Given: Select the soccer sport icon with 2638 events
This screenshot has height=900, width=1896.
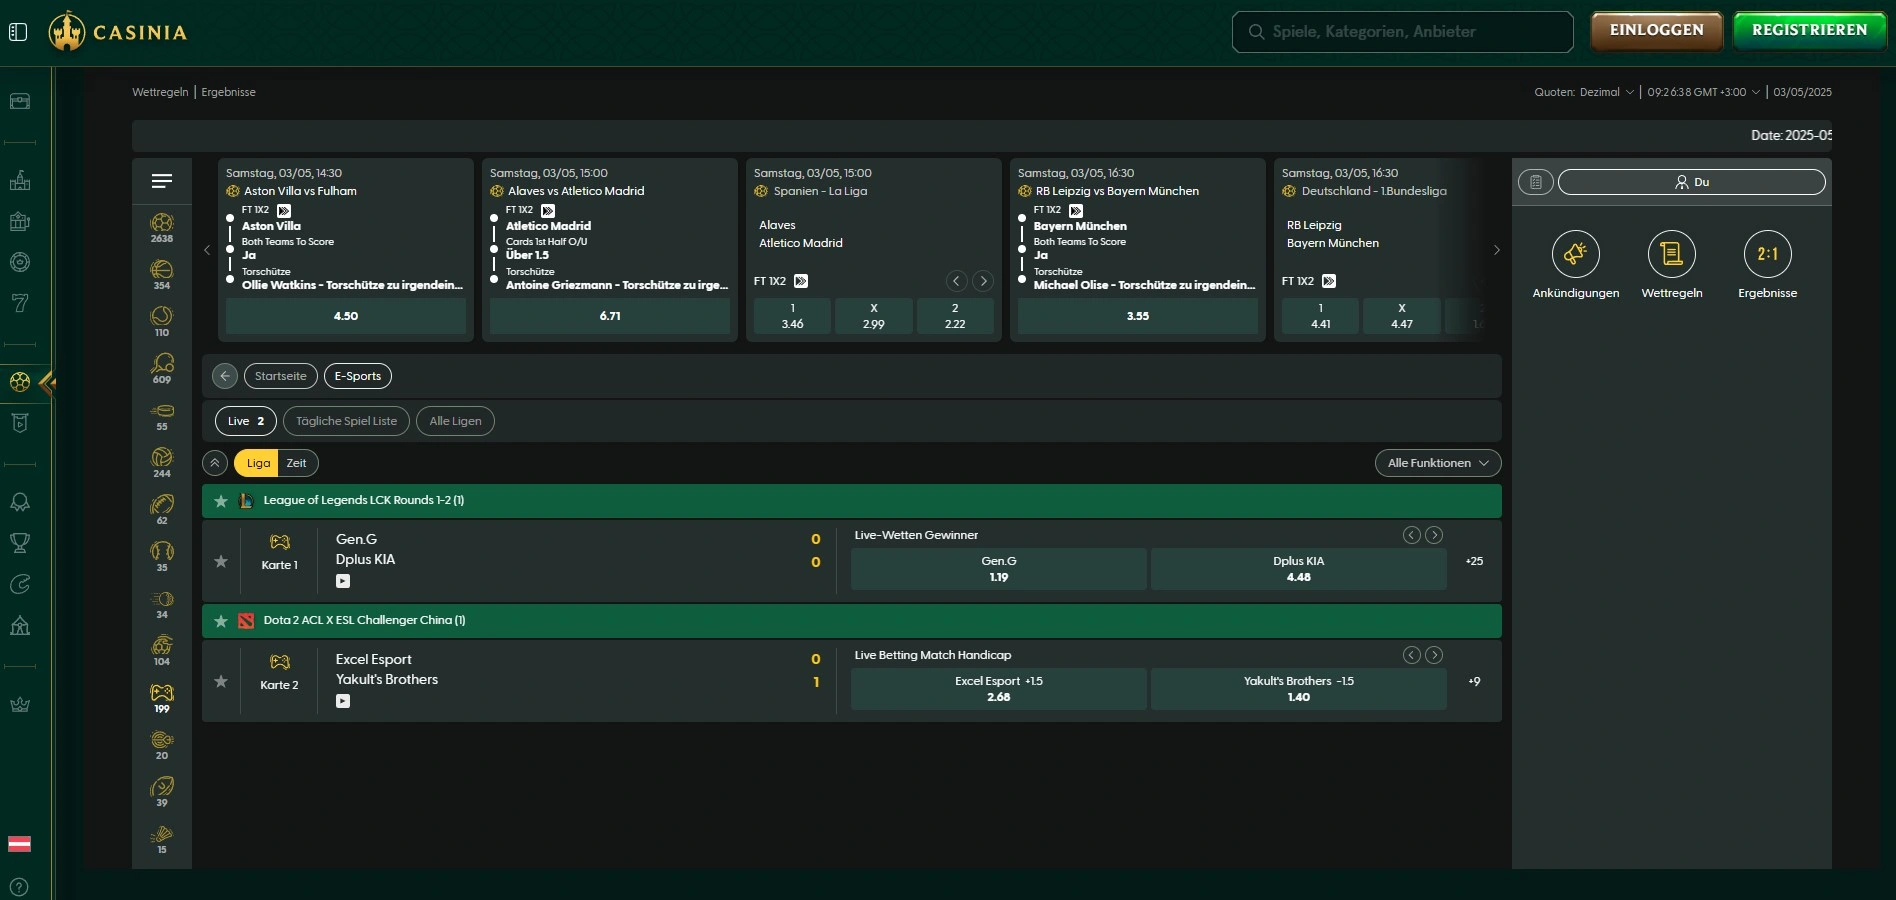Looking at the screenshot, I should pyautogui.click(x=162, y=227).
